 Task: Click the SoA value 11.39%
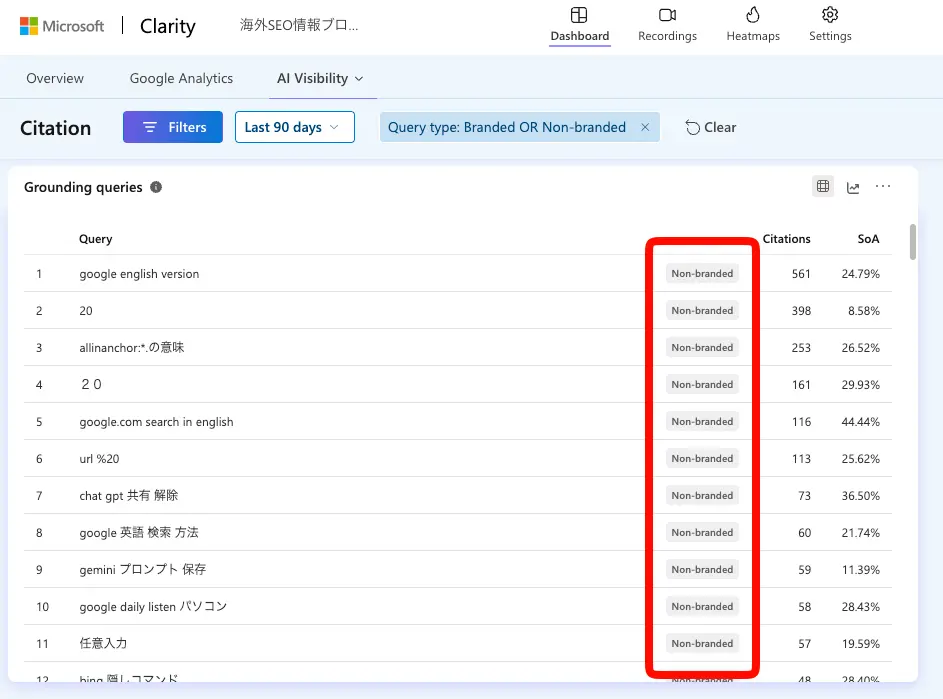861,570
